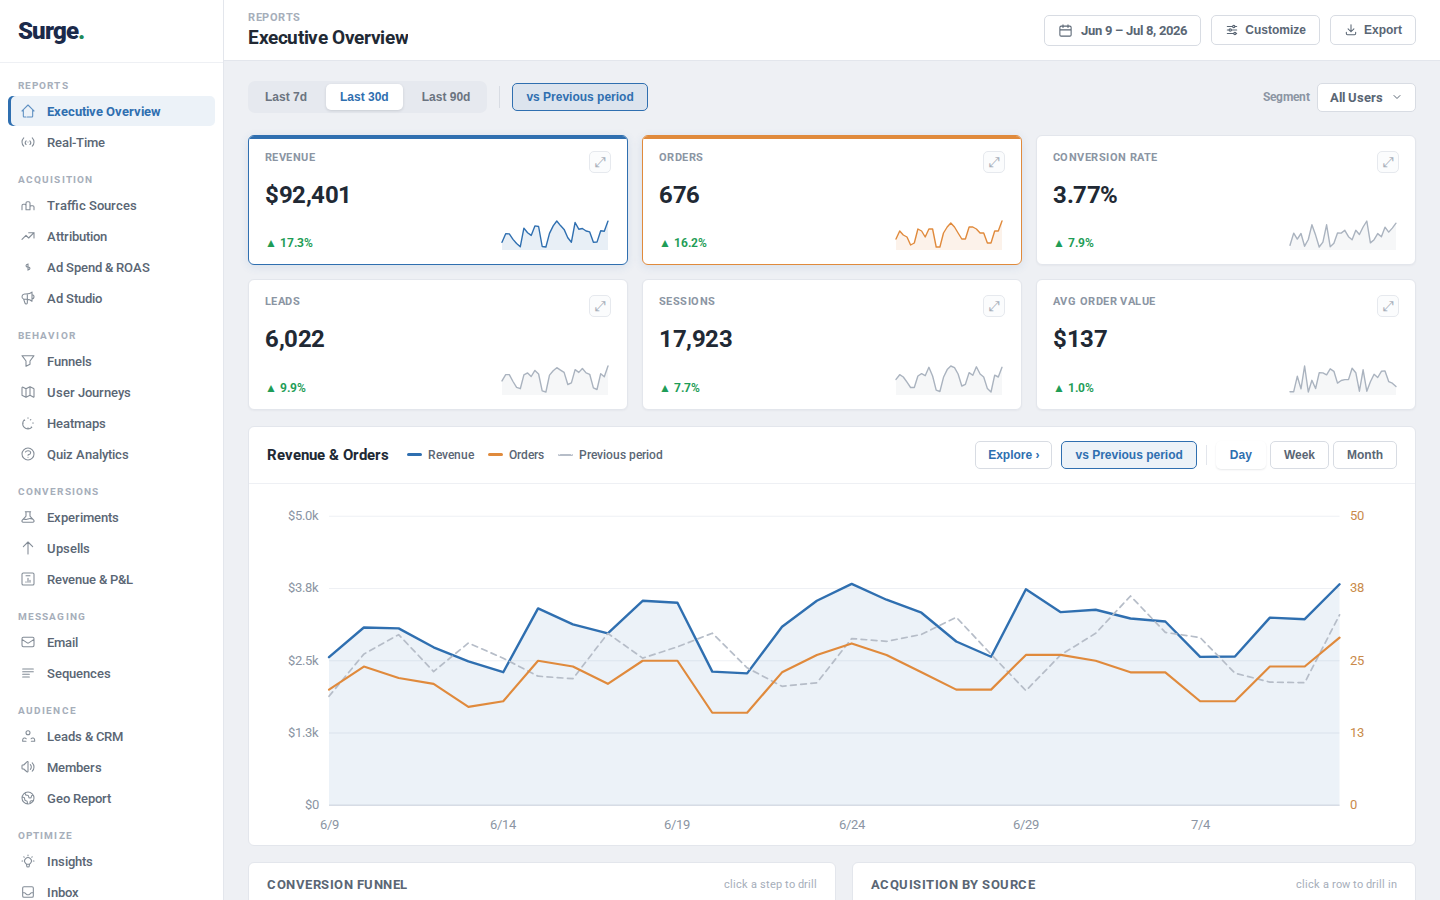Expand the Conversion Rate card
Screen dimensions: 1440x900
pos(1388,162)
